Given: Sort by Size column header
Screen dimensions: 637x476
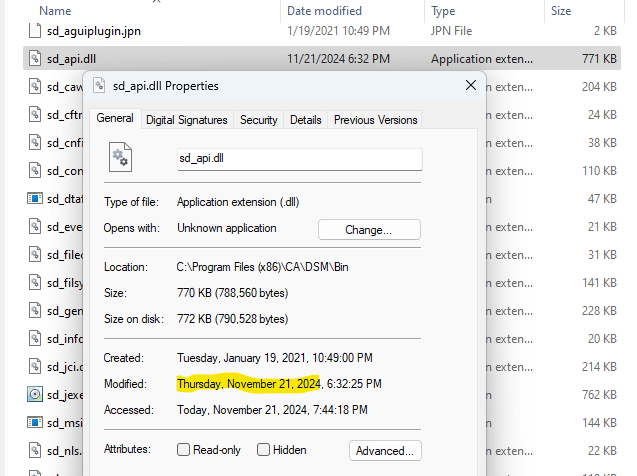Looking at the screenshot, I should pyautogui.click(x=561, y=11).
